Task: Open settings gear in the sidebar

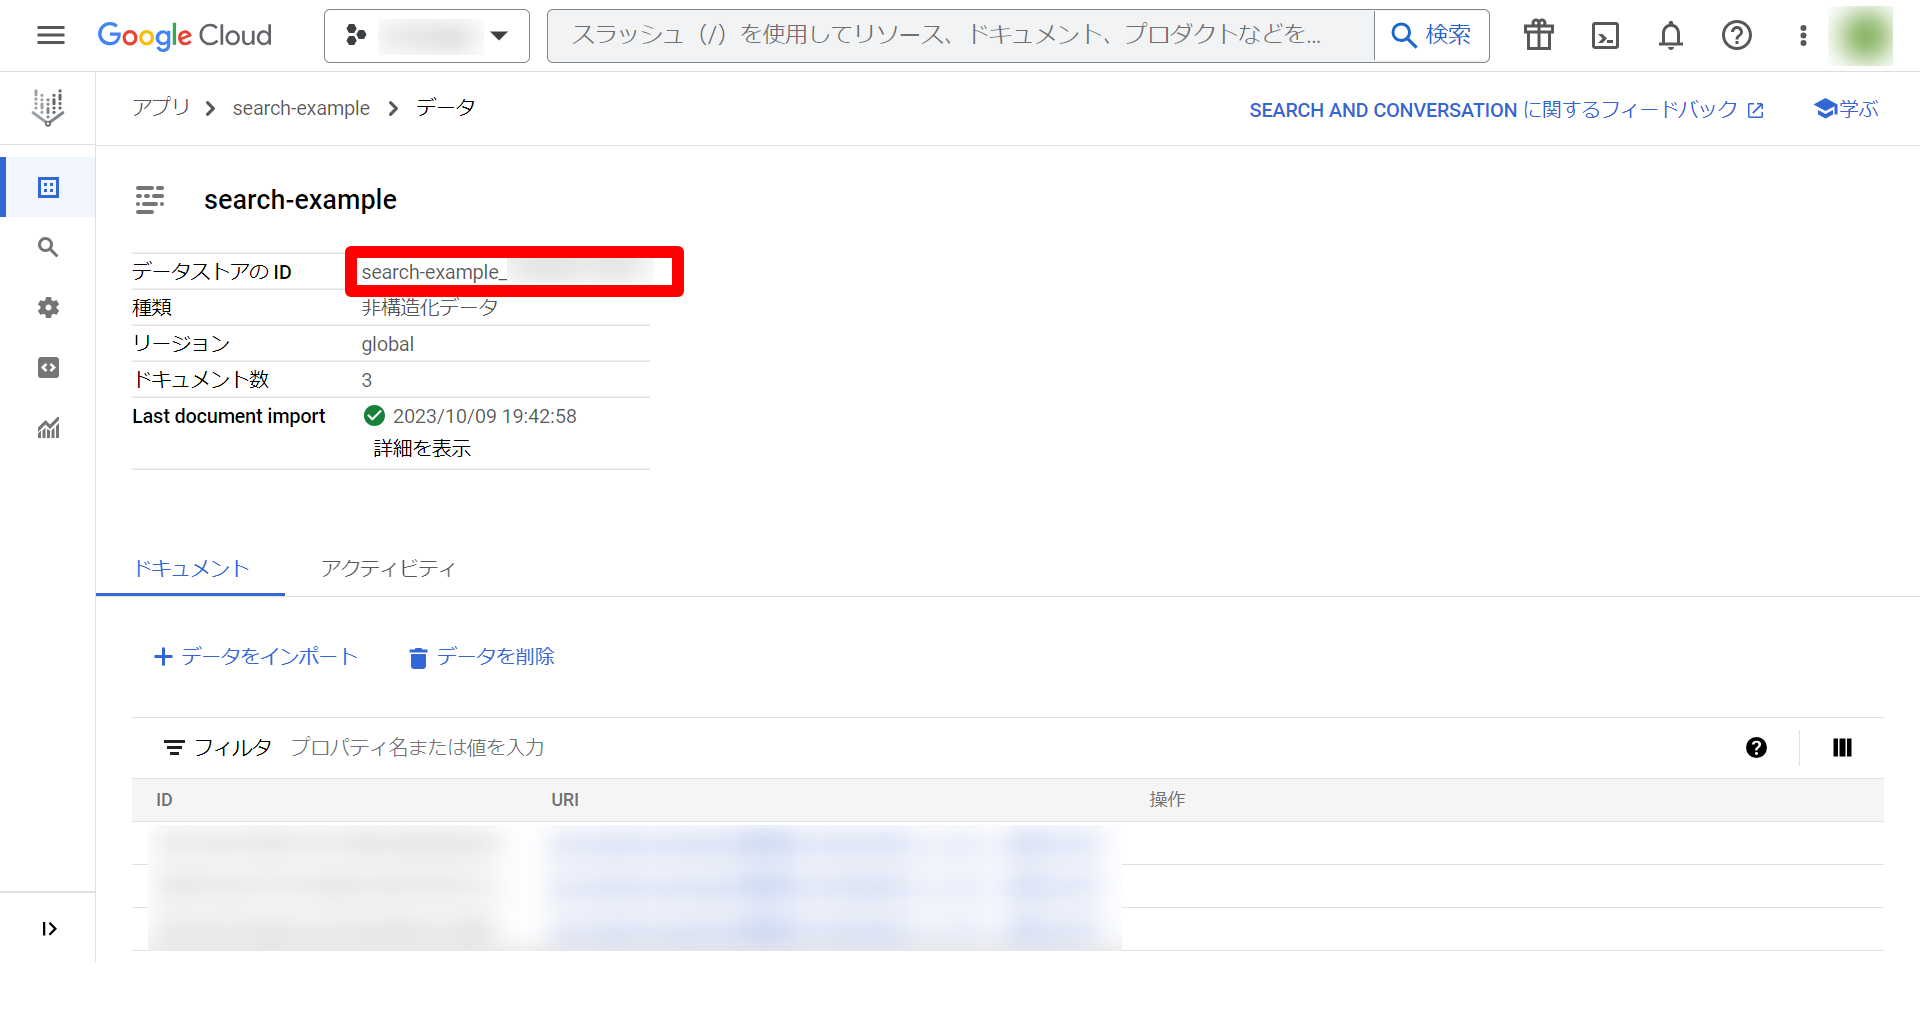Action: coord(47,307)
